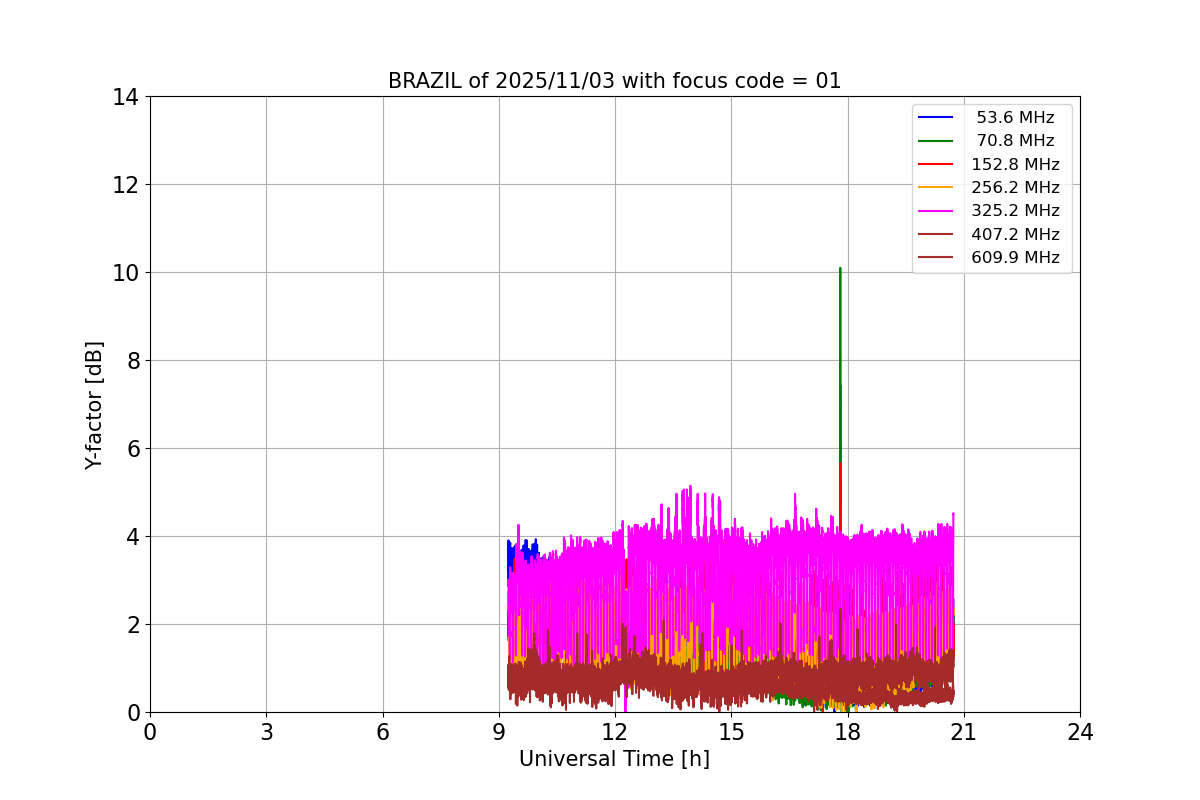1200x800 pixels.
Task: Click the Universal Time [h] axis label
Action: pos(614,759)
